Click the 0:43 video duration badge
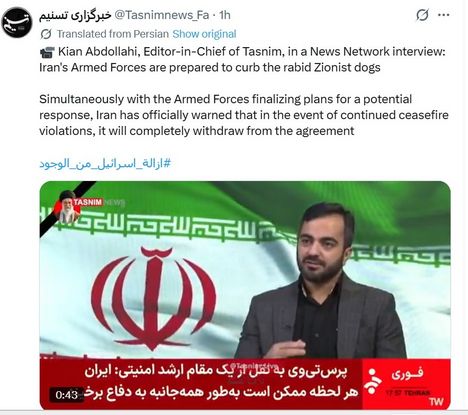The width and height of the screenshot is (468, 415). (67, 395)
